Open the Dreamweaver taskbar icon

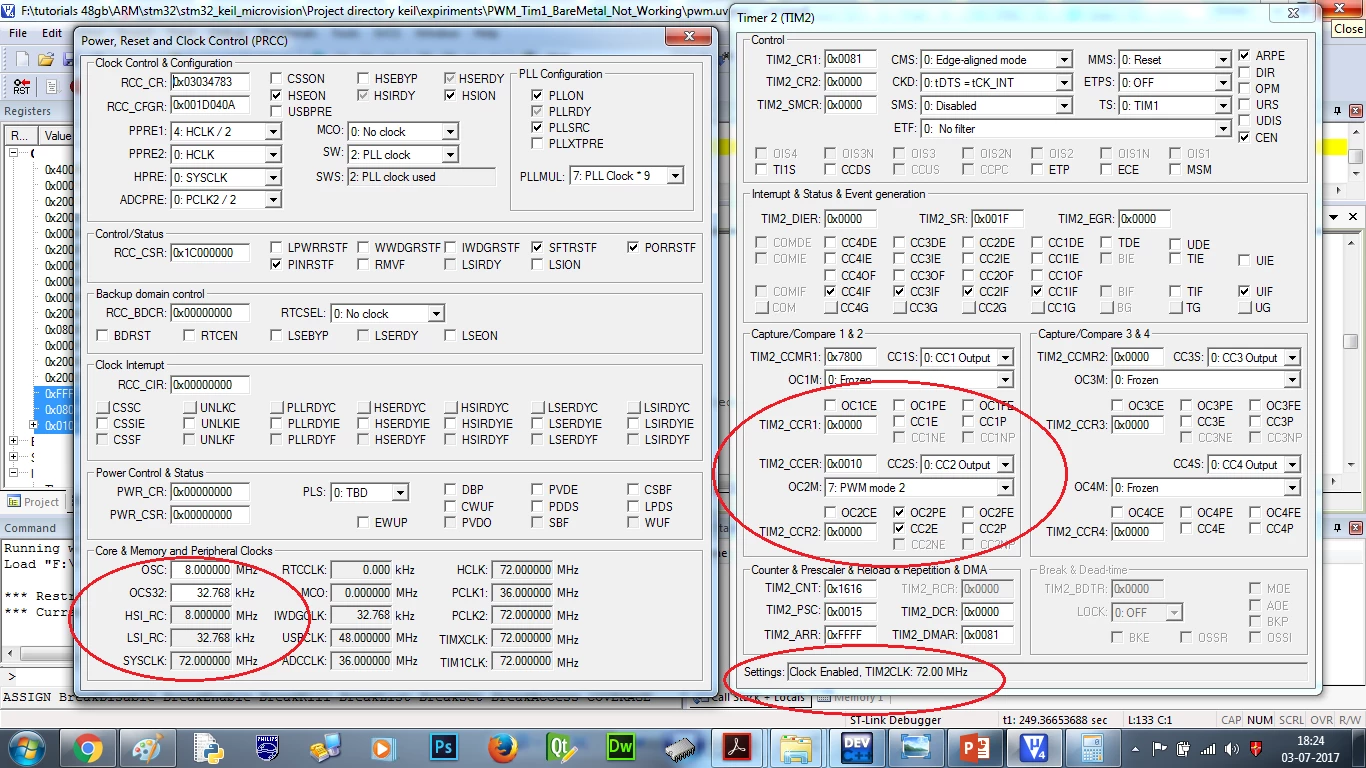[x=620, y=748]
